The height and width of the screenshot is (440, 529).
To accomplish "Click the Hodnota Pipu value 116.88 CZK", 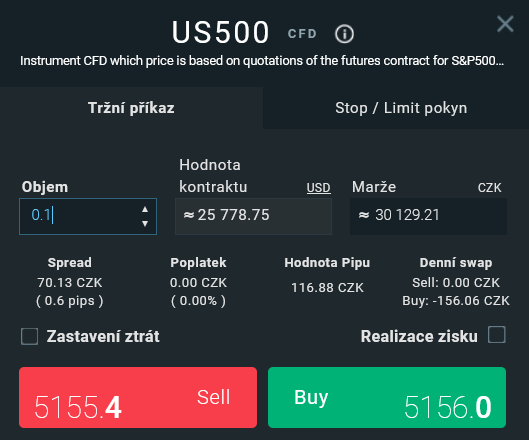I will click(327, 288).
